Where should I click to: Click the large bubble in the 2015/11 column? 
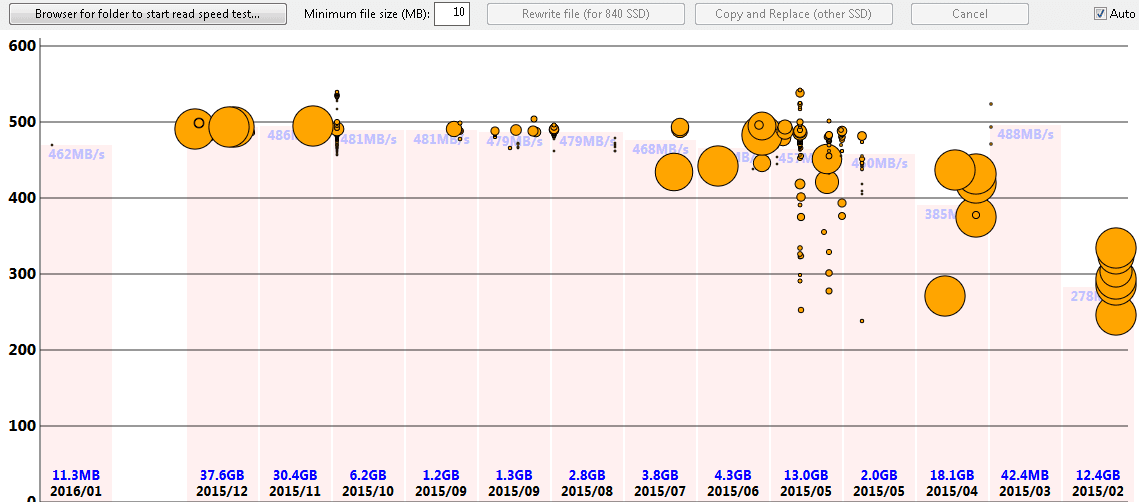[x=313, y=126]
